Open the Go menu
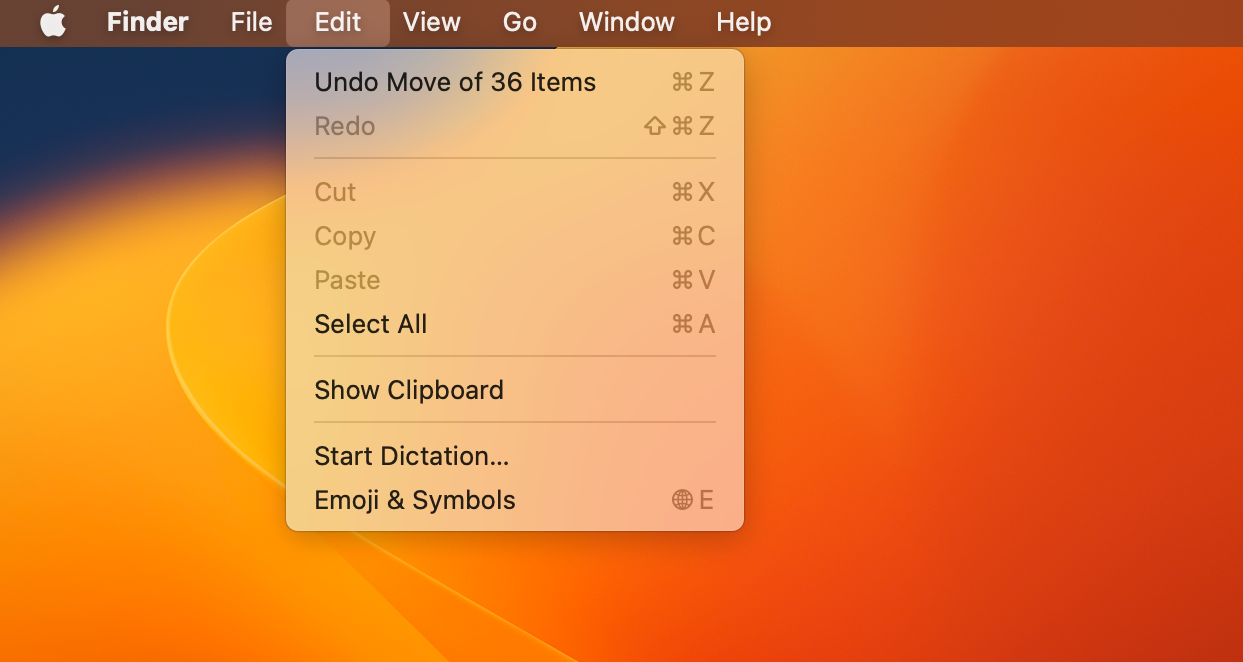This screenshot has width=1243, height=662. click(520, 22)
